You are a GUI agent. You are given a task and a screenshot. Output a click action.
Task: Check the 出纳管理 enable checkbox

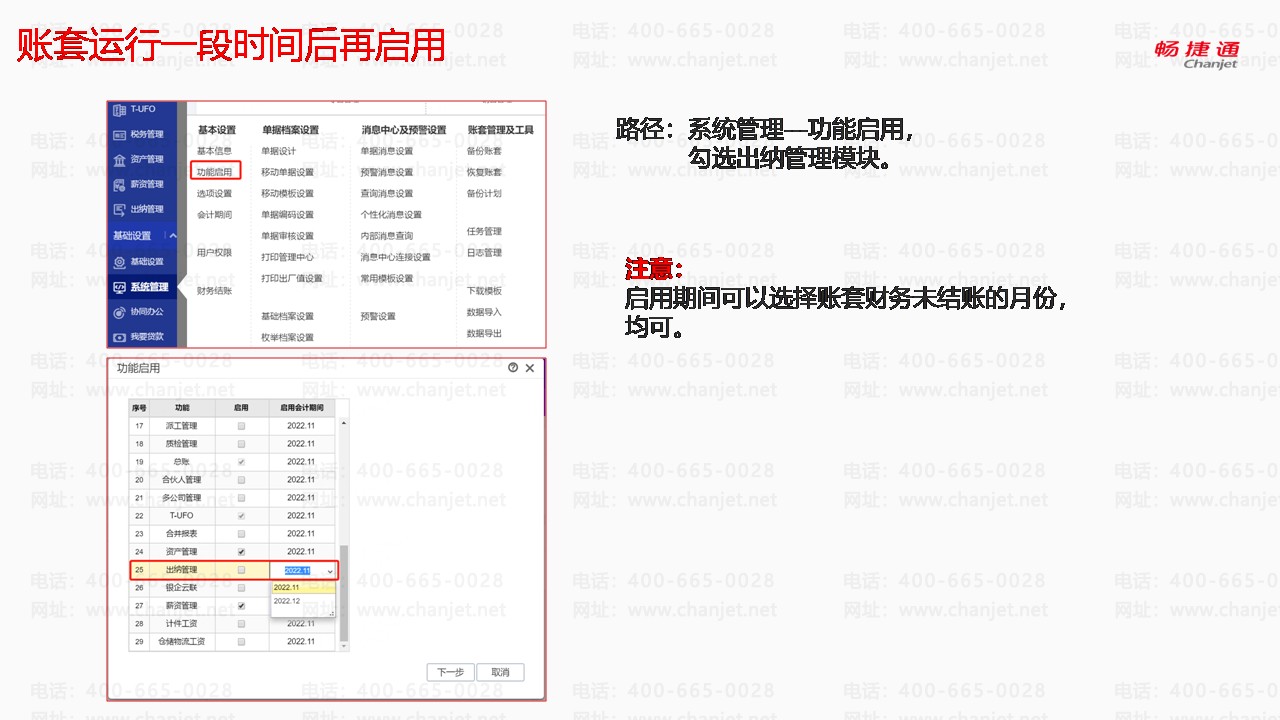(241, 570)
